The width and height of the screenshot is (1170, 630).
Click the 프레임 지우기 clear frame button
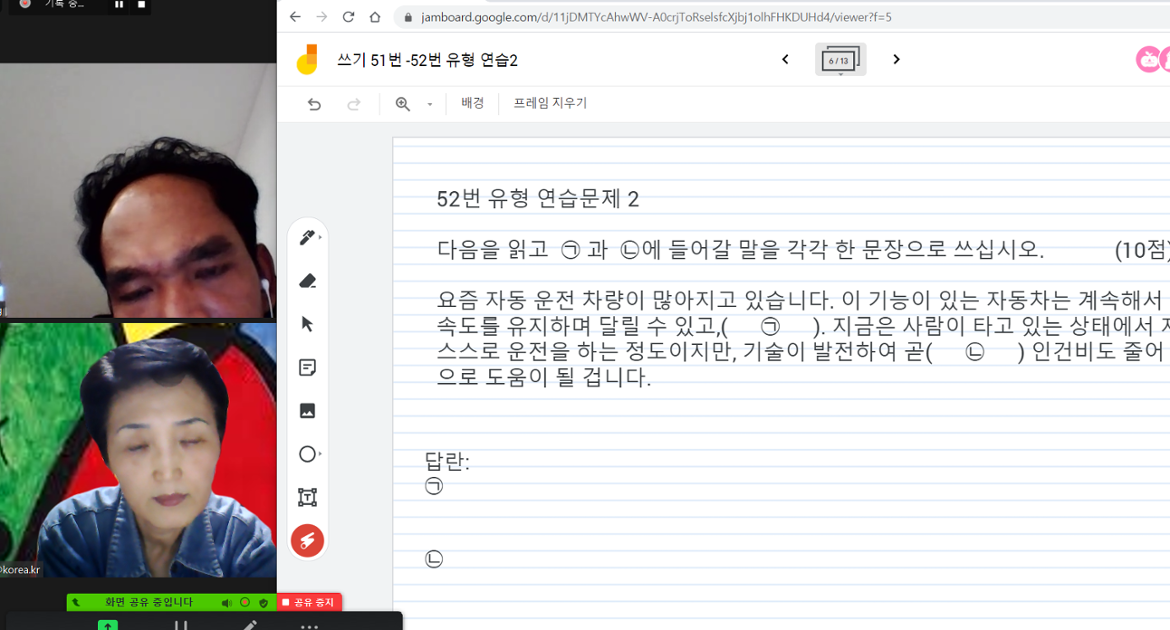click(550, 103)
